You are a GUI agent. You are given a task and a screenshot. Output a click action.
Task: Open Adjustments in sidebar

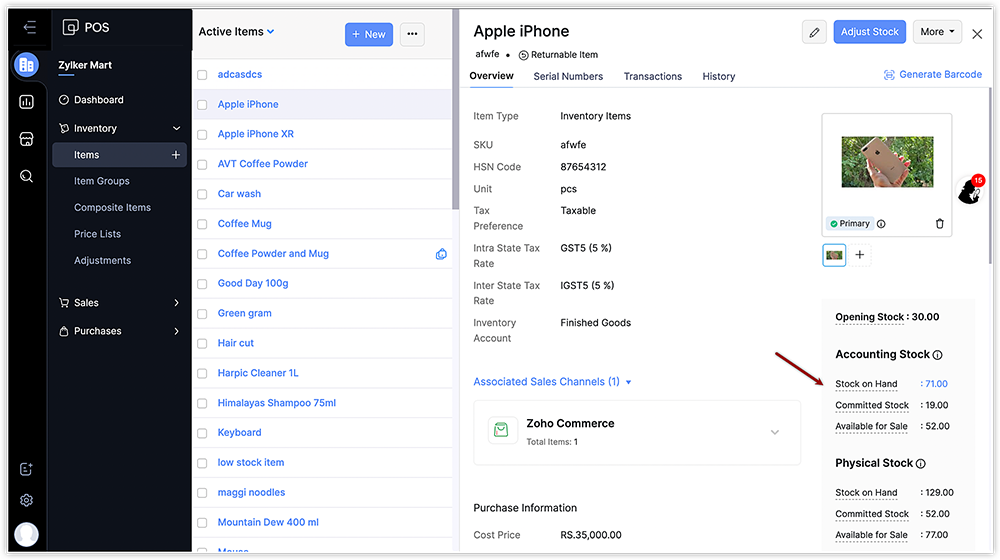pyautogui.click(x=103, y=260)
